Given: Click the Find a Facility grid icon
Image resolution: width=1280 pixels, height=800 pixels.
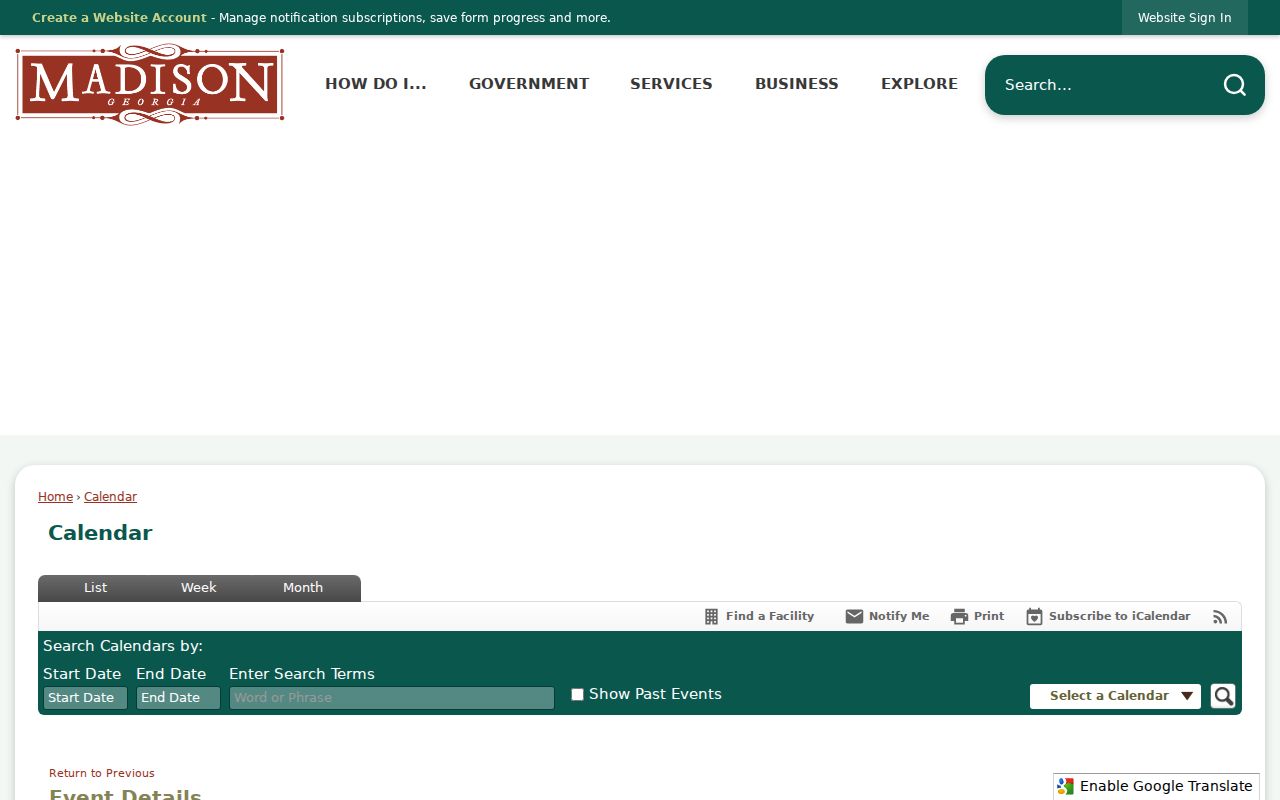Looking at the screenshot, I should 711,617.
